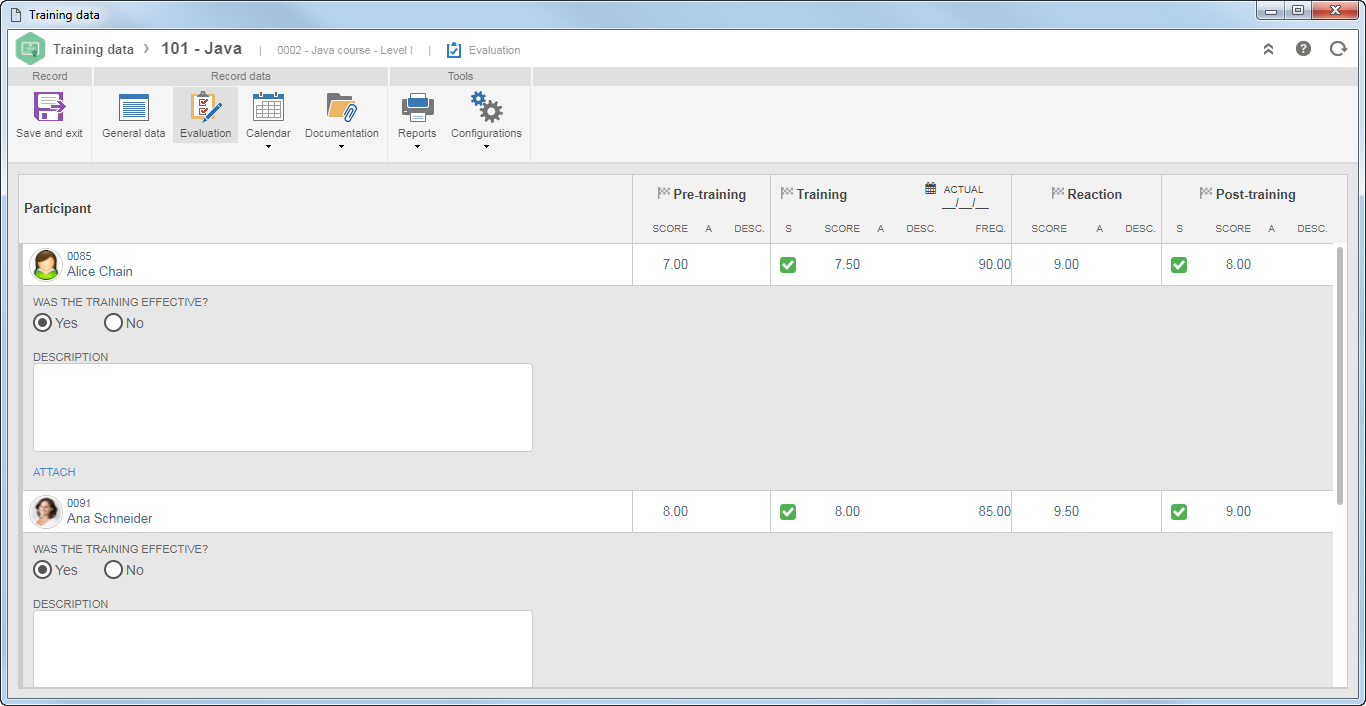Screen dimensions: 1366x706
Task: Click the Calendar icon
Action: coord(268,107)
